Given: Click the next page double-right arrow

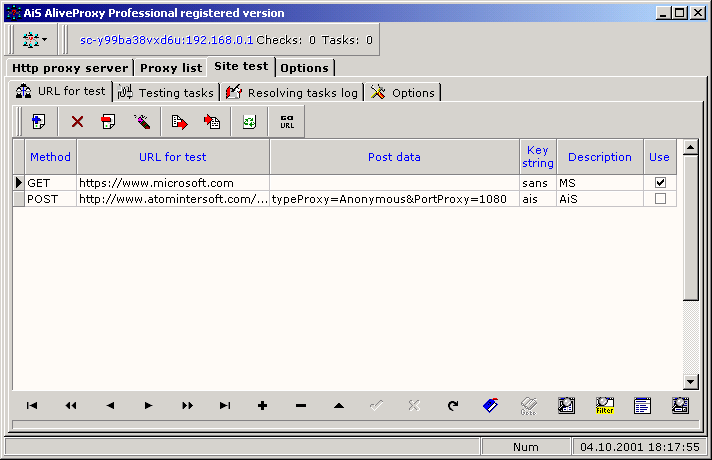Looking at the screenshot, I should point(187,406).
